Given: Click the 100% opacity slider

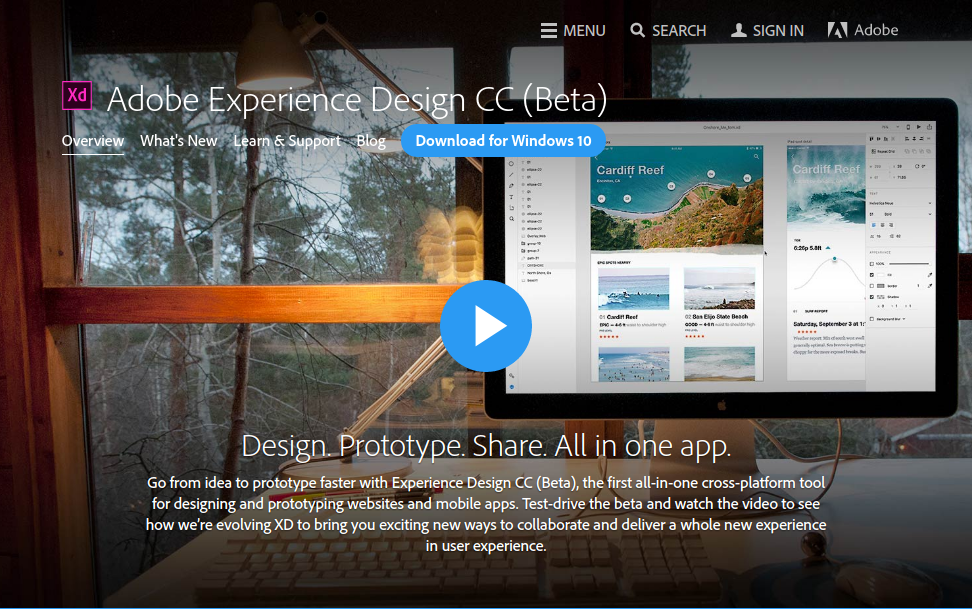Looking at the screenshot, I should coord(910,263).
